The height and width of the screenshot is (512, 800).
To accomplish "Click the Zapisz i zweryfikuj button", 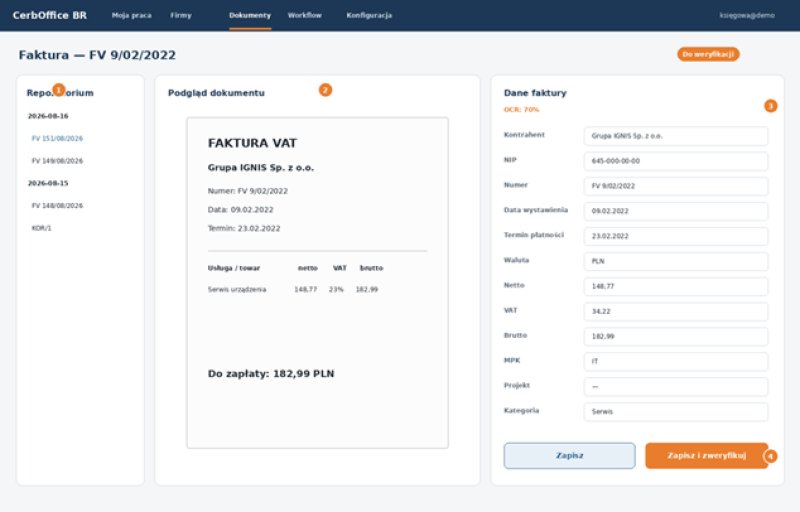I will (x=707, y=455).
